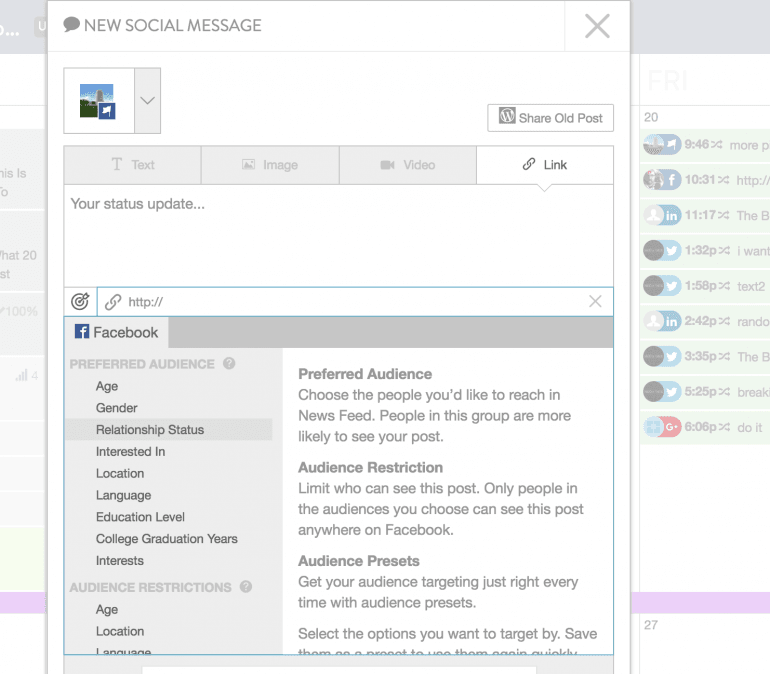The image size is (770, 674).
Task: Clear the URL field with the X icon
Action: (x=595, y=301)
